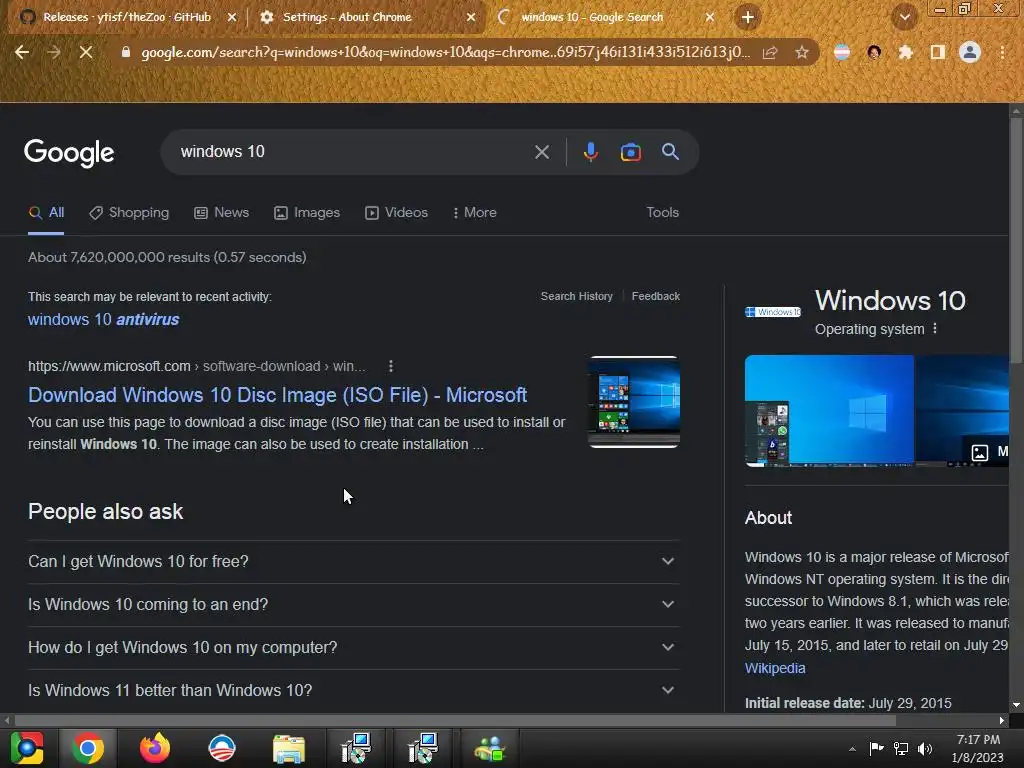
Task: Switch to the Releases ytisf/theZoo GitHub tab
Action: coord(127,17)
